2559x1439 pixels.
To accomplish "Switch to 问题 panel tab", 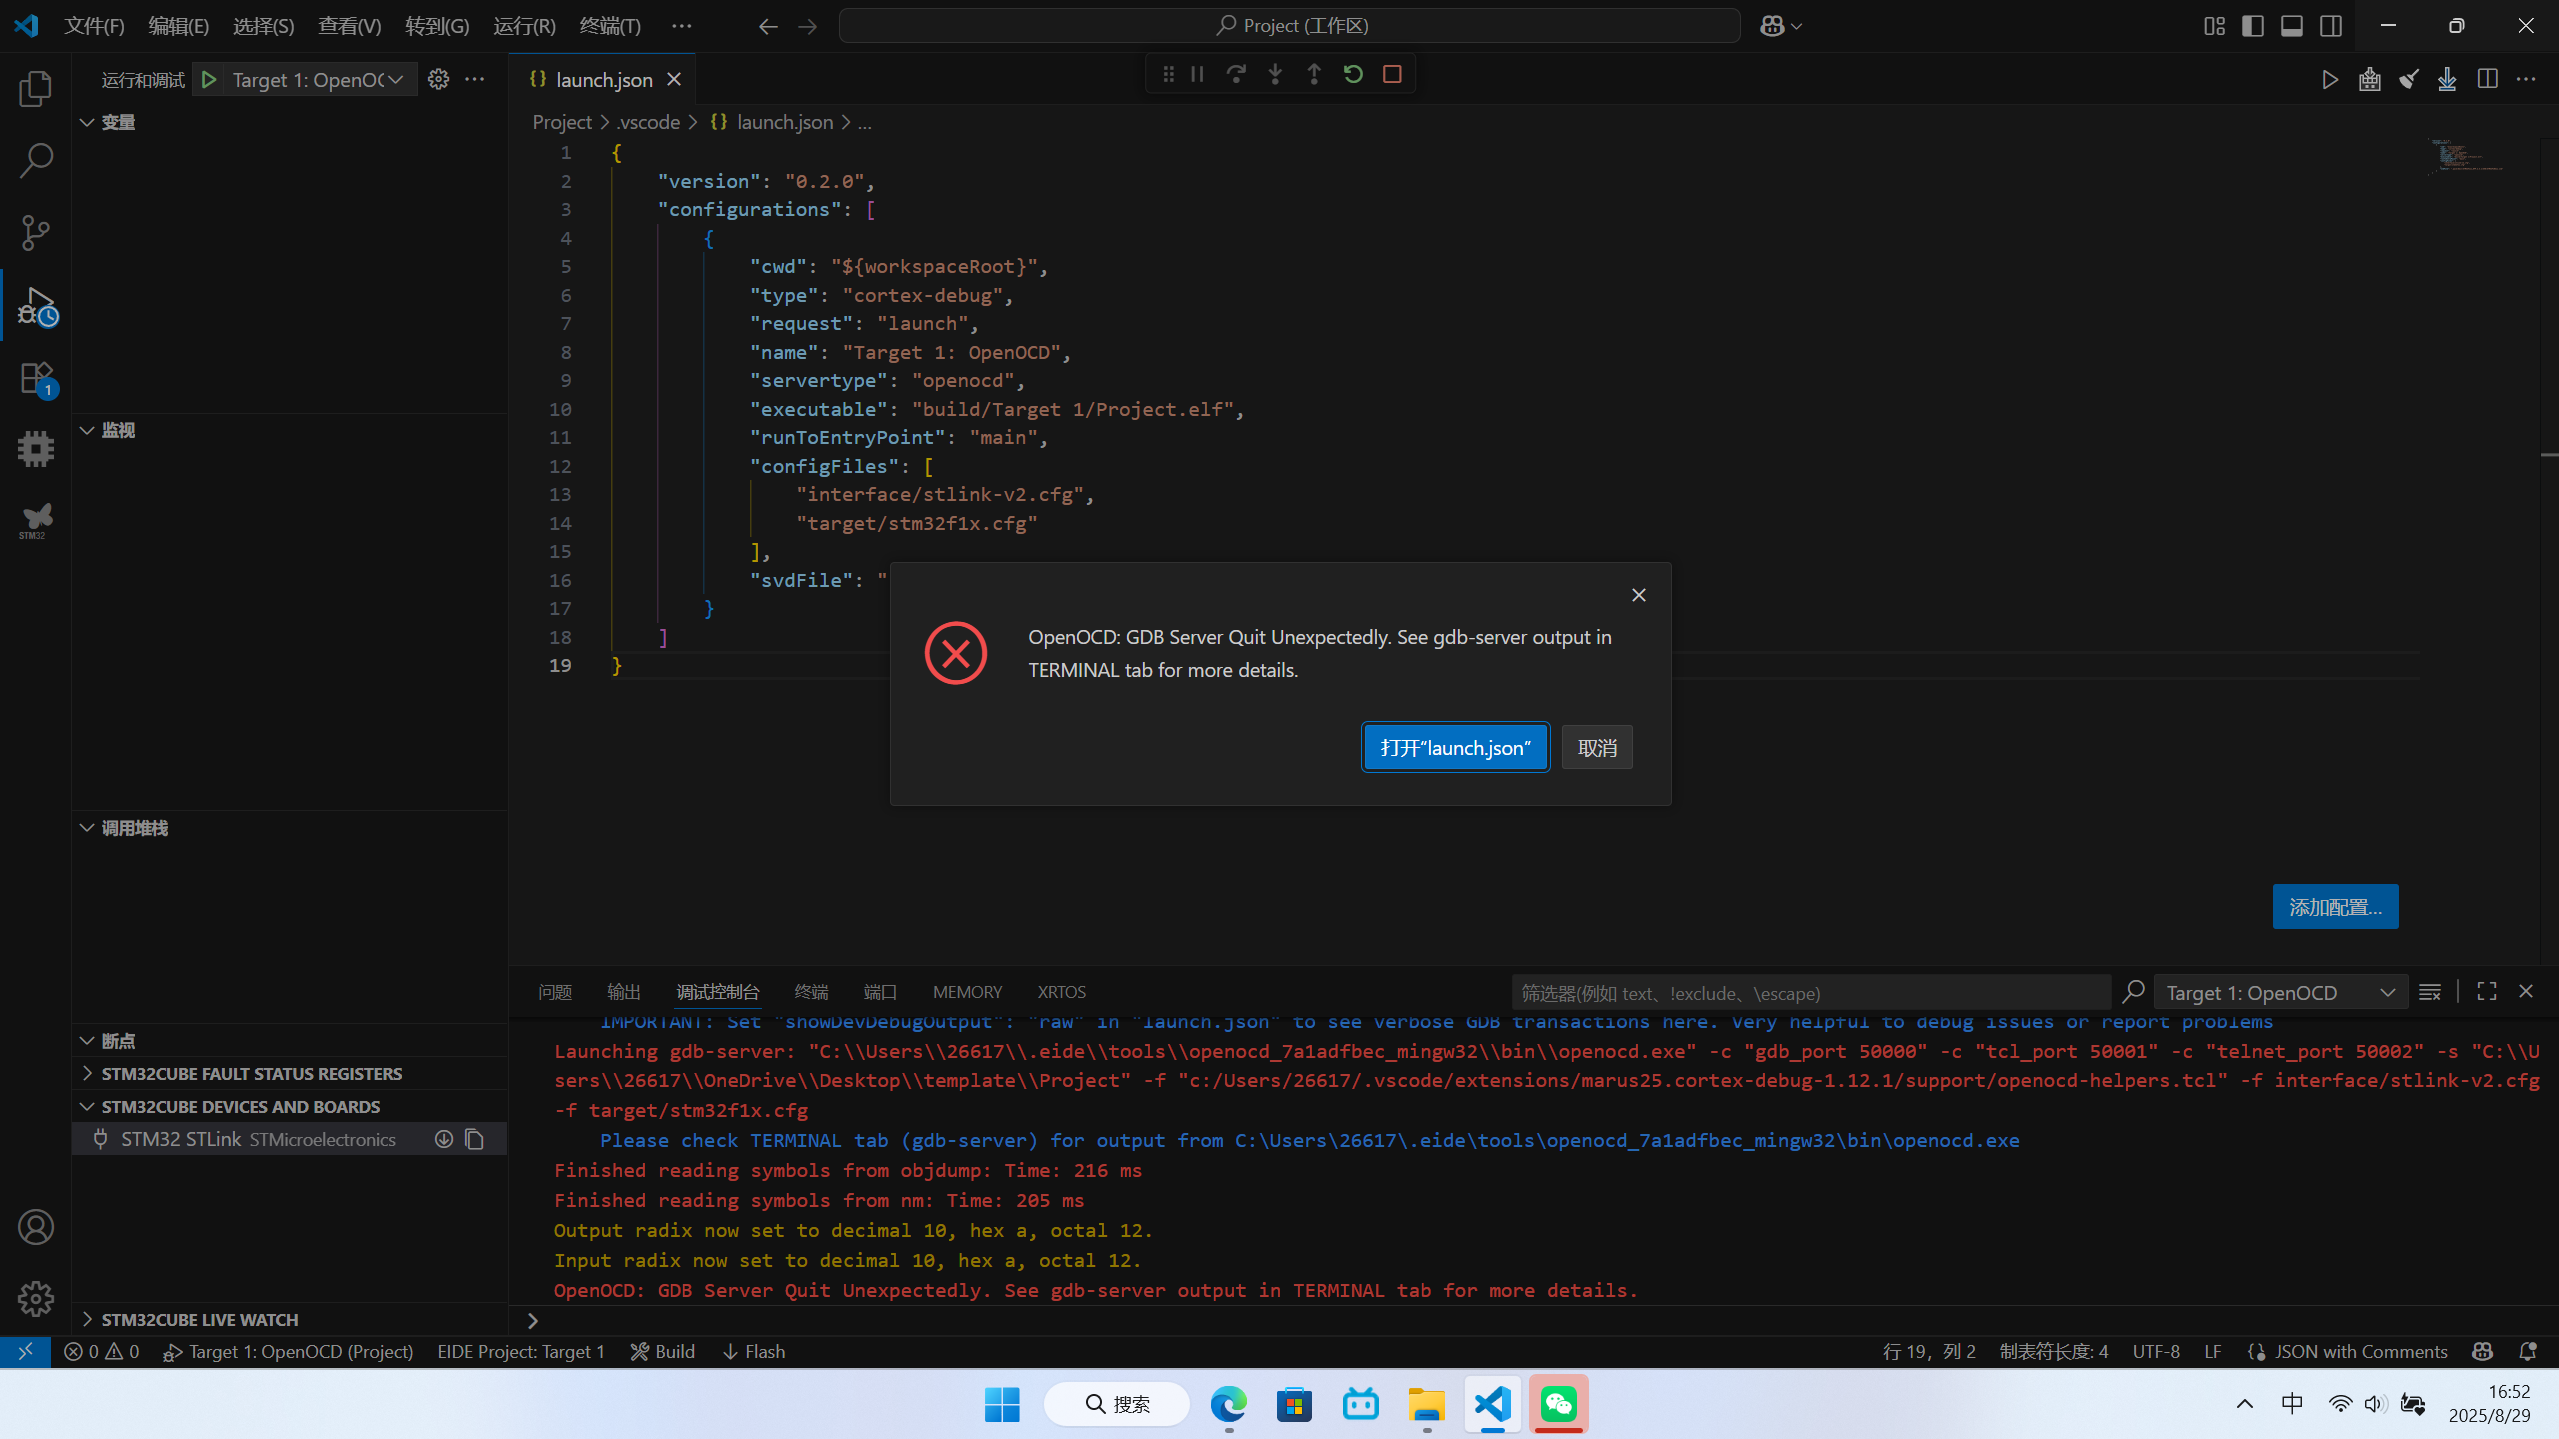I will coord(555,992).
